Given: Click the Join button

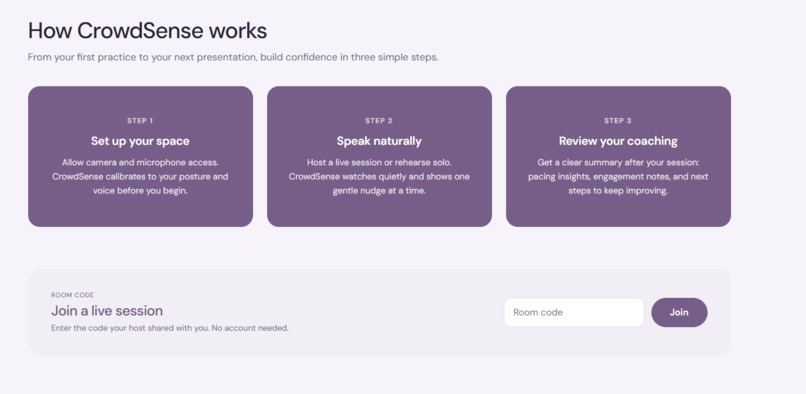Looking at the screenshot, I should pyautogui.click(x=679, y=312).
